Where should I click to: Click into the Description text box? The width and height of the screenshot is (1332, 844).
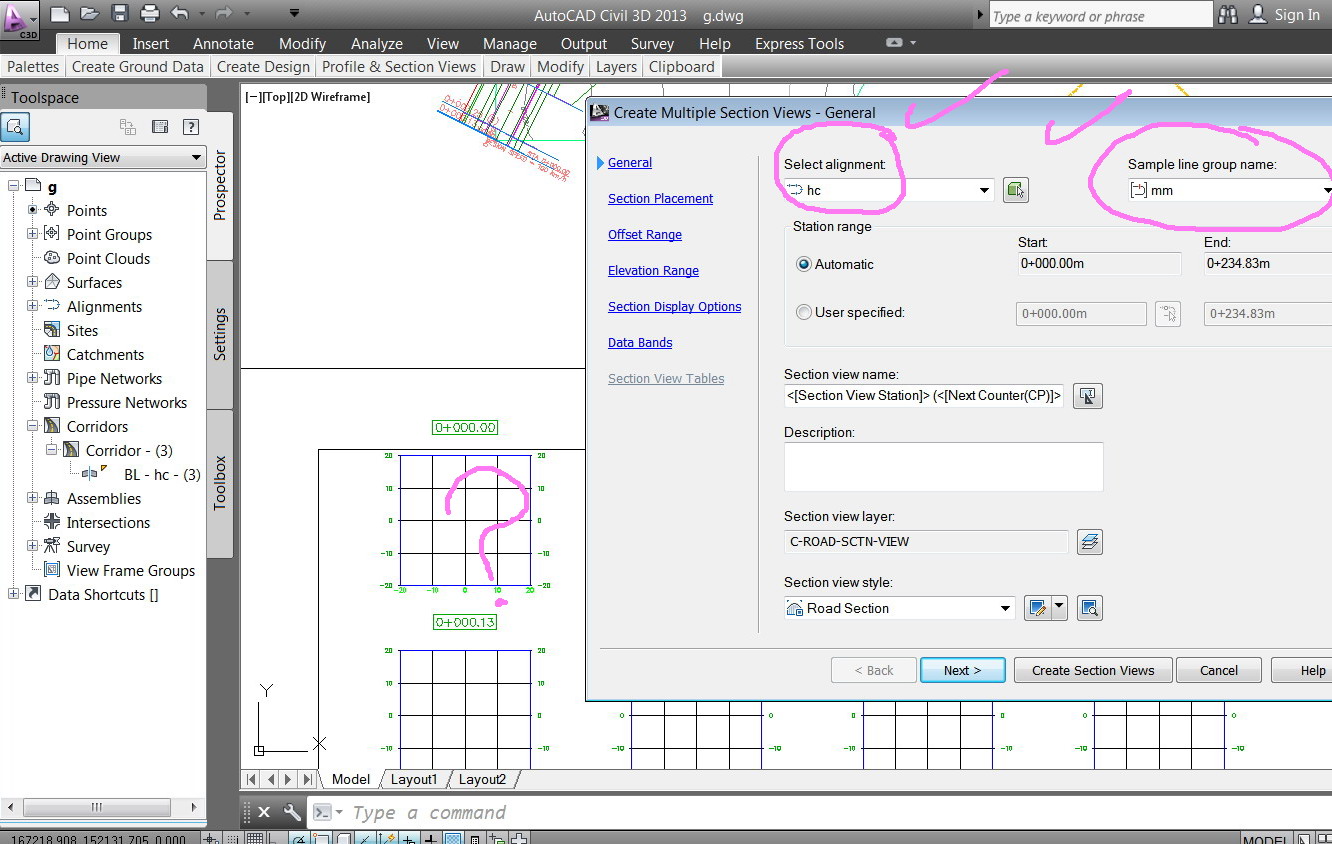click(943, 467)
